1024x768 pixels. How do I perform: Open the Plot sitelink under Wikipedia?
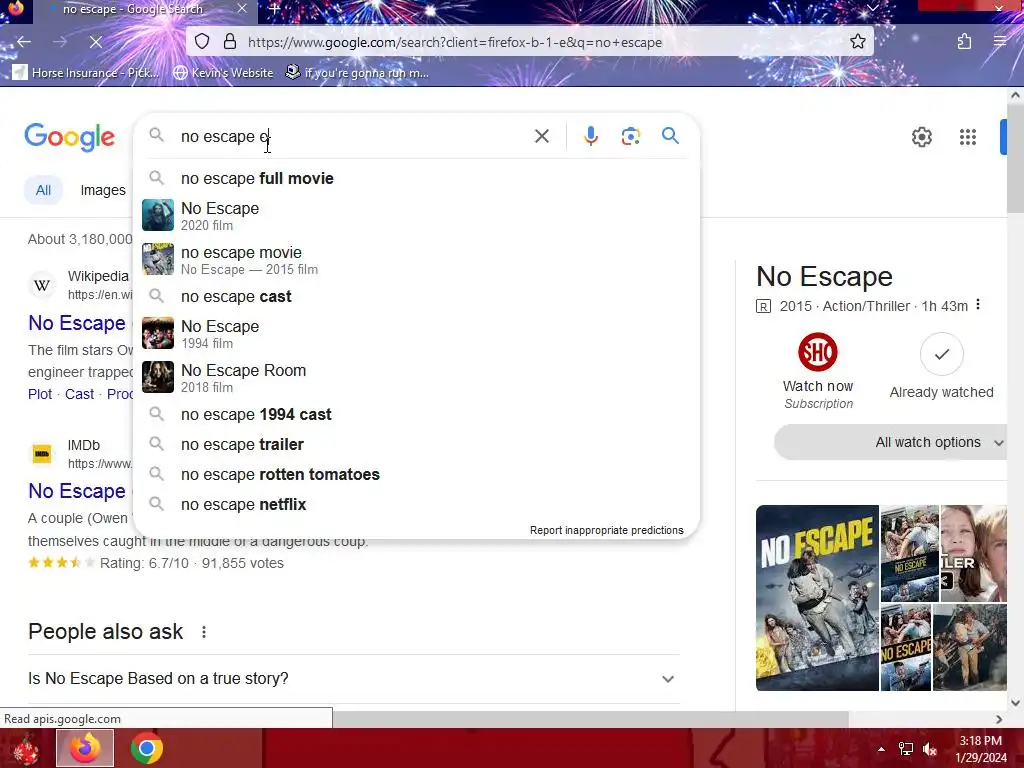(x=40, y=394)
